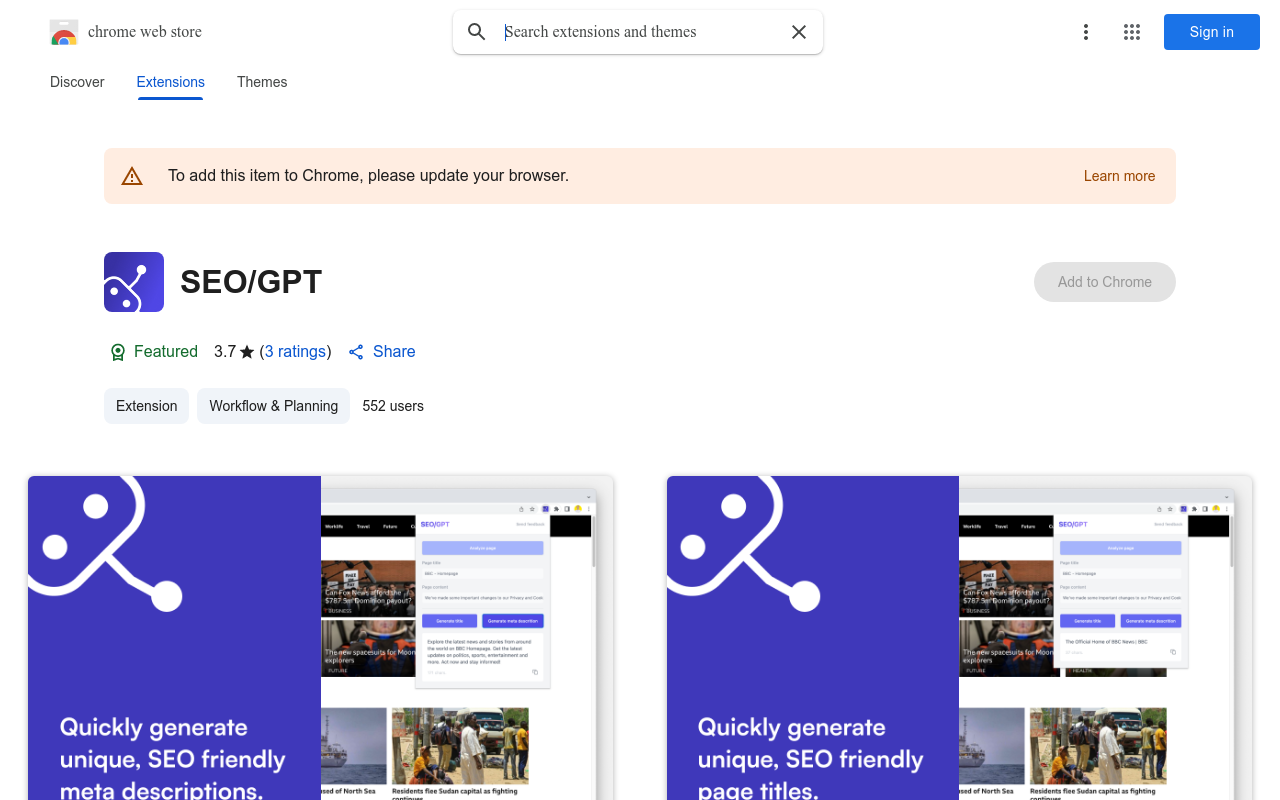
Task: Click the warning triangle in the banner
Action: click(x=132, y=175)
